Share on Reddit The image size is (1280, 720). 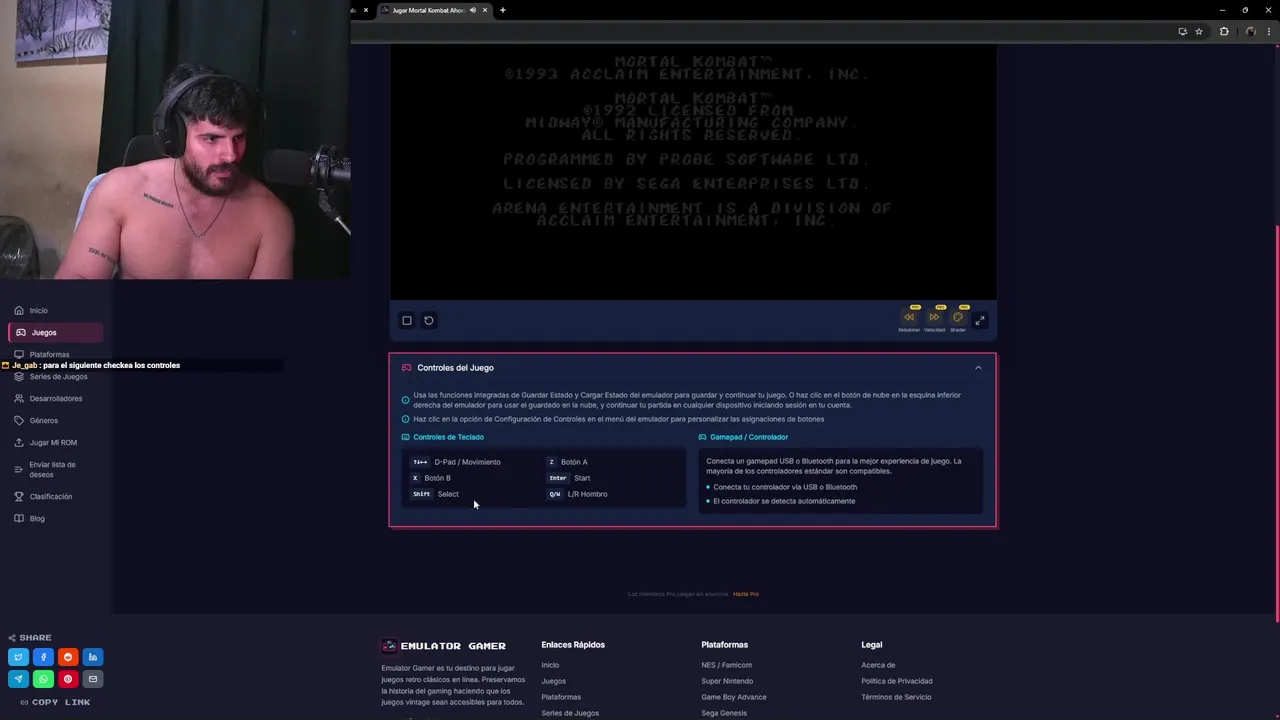pos(68,657)
